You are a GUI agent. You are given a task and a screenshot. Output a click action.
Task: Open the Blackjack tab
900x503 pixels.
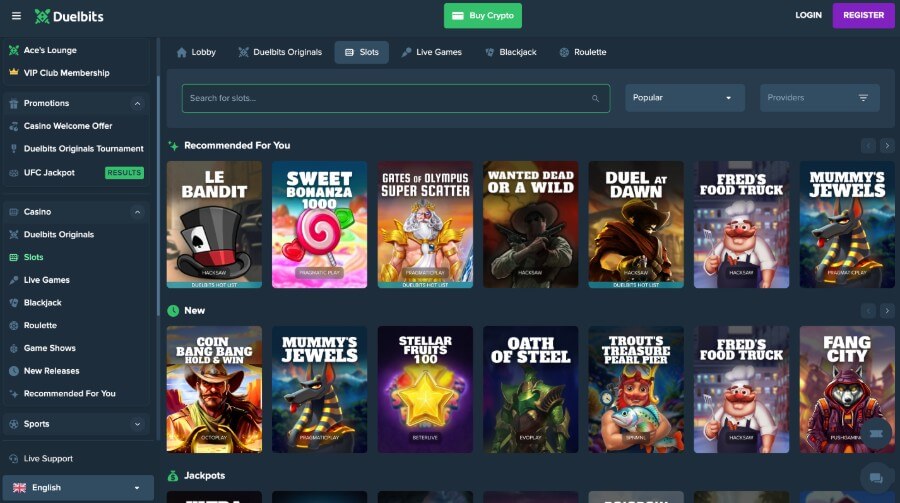click(511, 52)
